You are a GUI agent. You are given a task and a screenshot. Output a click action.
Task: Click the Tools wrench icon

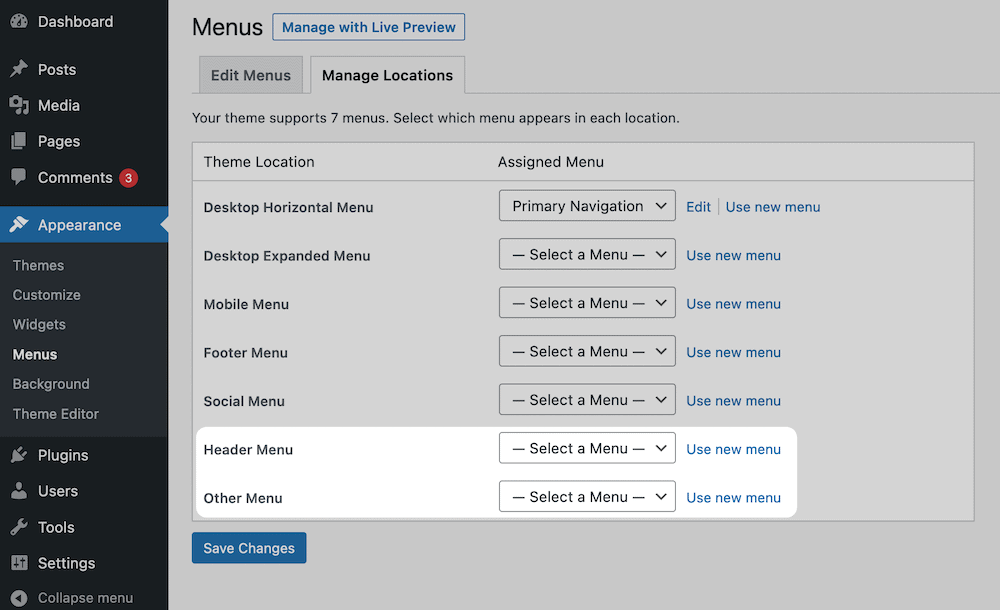(x=19, y=528)
